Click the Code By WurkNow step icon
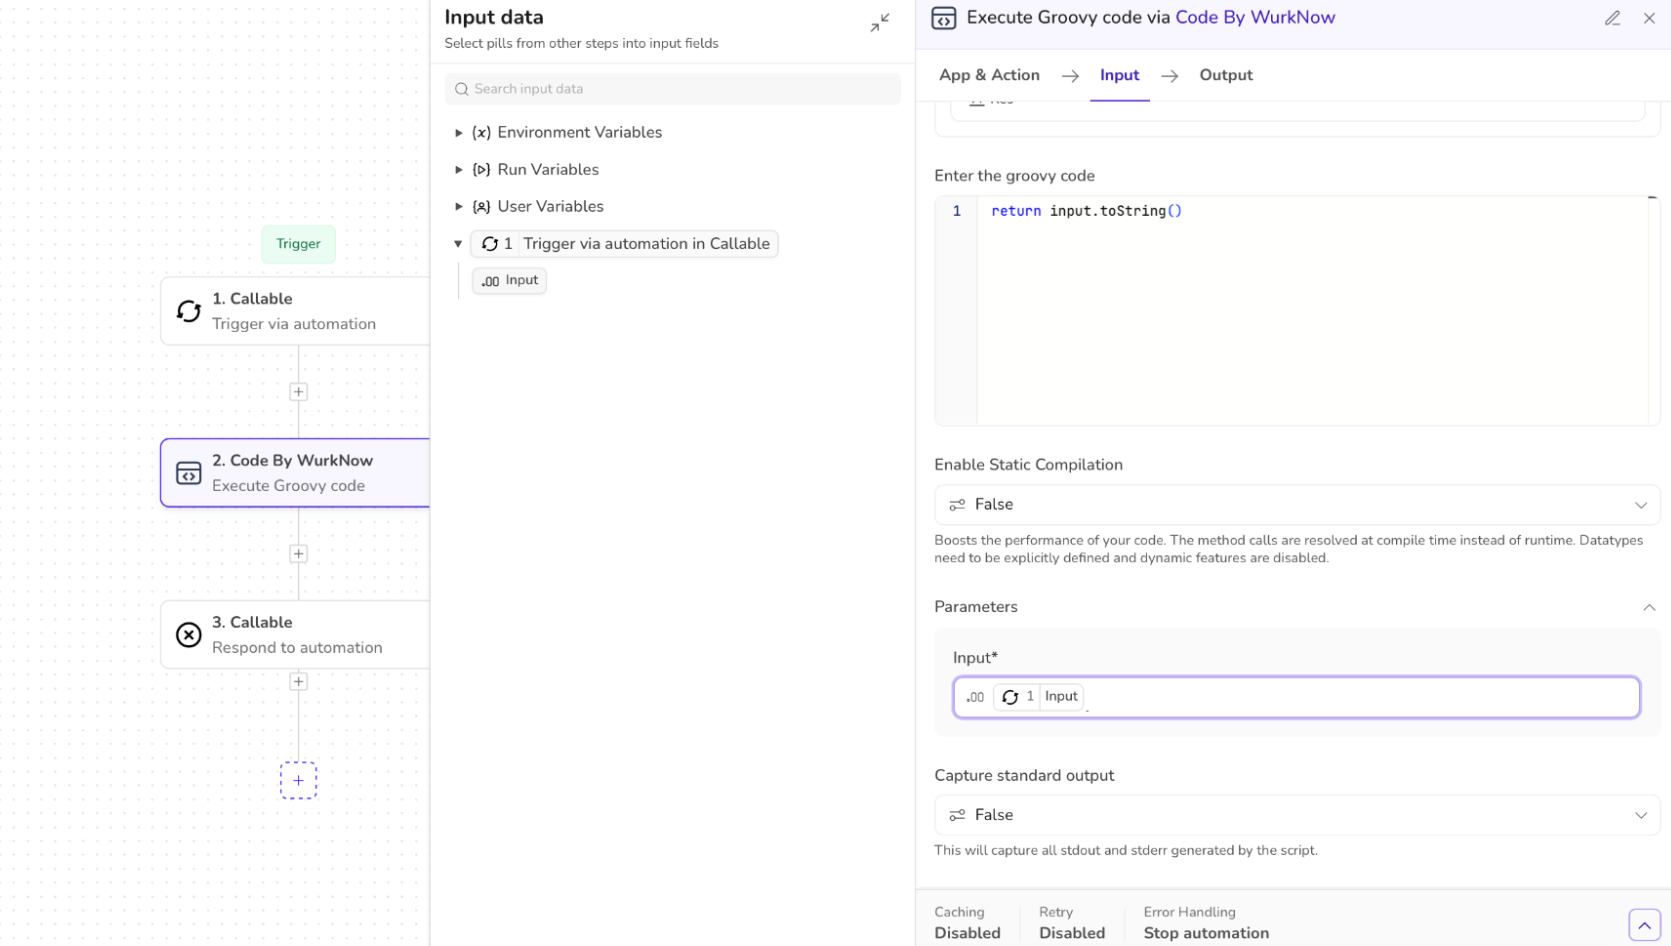This screenshot has width=1671, height=946. pyautogui.click(x=189, y=473)
